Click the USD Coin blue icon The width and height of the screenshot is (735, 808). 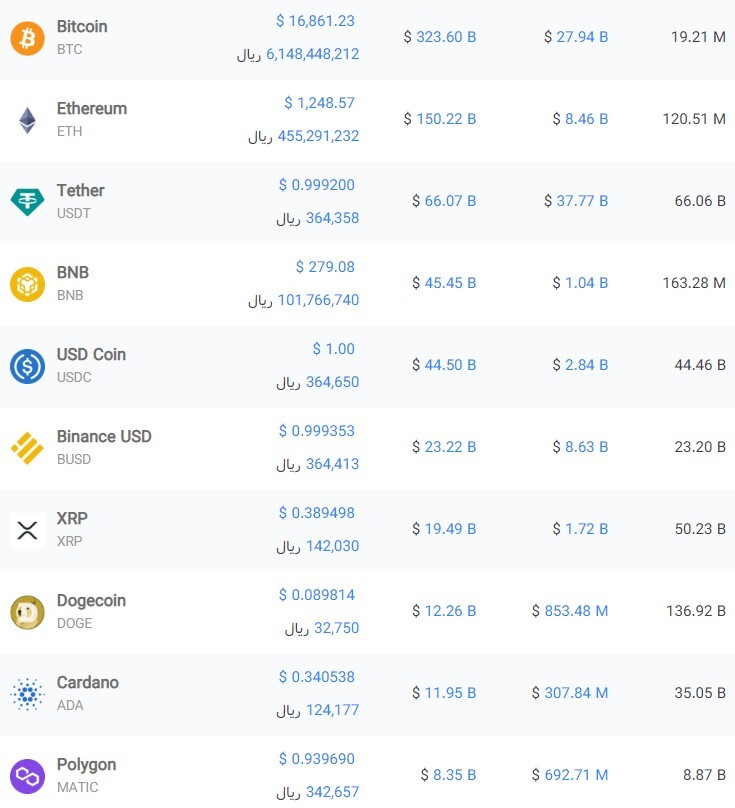pos(27,366)
